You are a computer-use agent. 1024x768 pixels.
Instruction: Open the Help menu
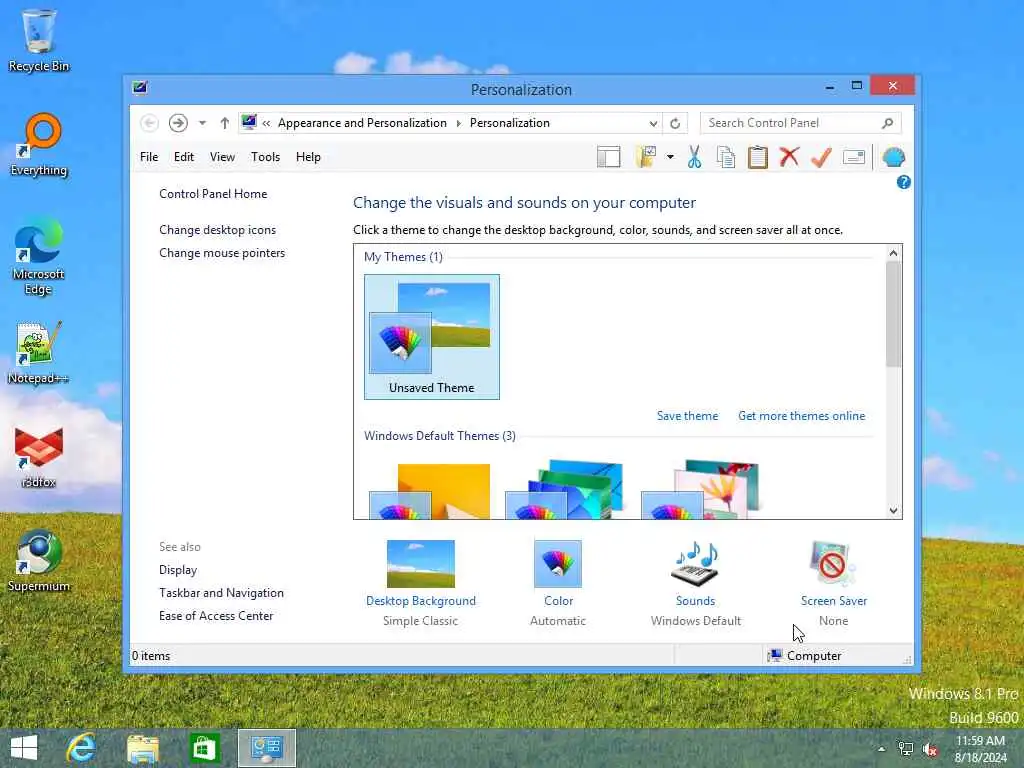308,157
